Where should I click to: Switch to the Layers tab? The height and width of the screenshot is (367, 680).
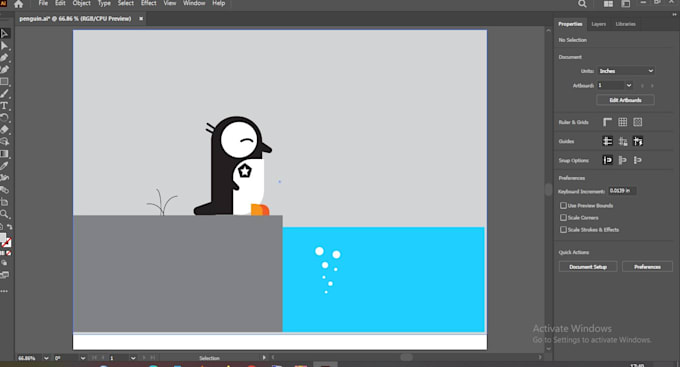coord(598,24)
